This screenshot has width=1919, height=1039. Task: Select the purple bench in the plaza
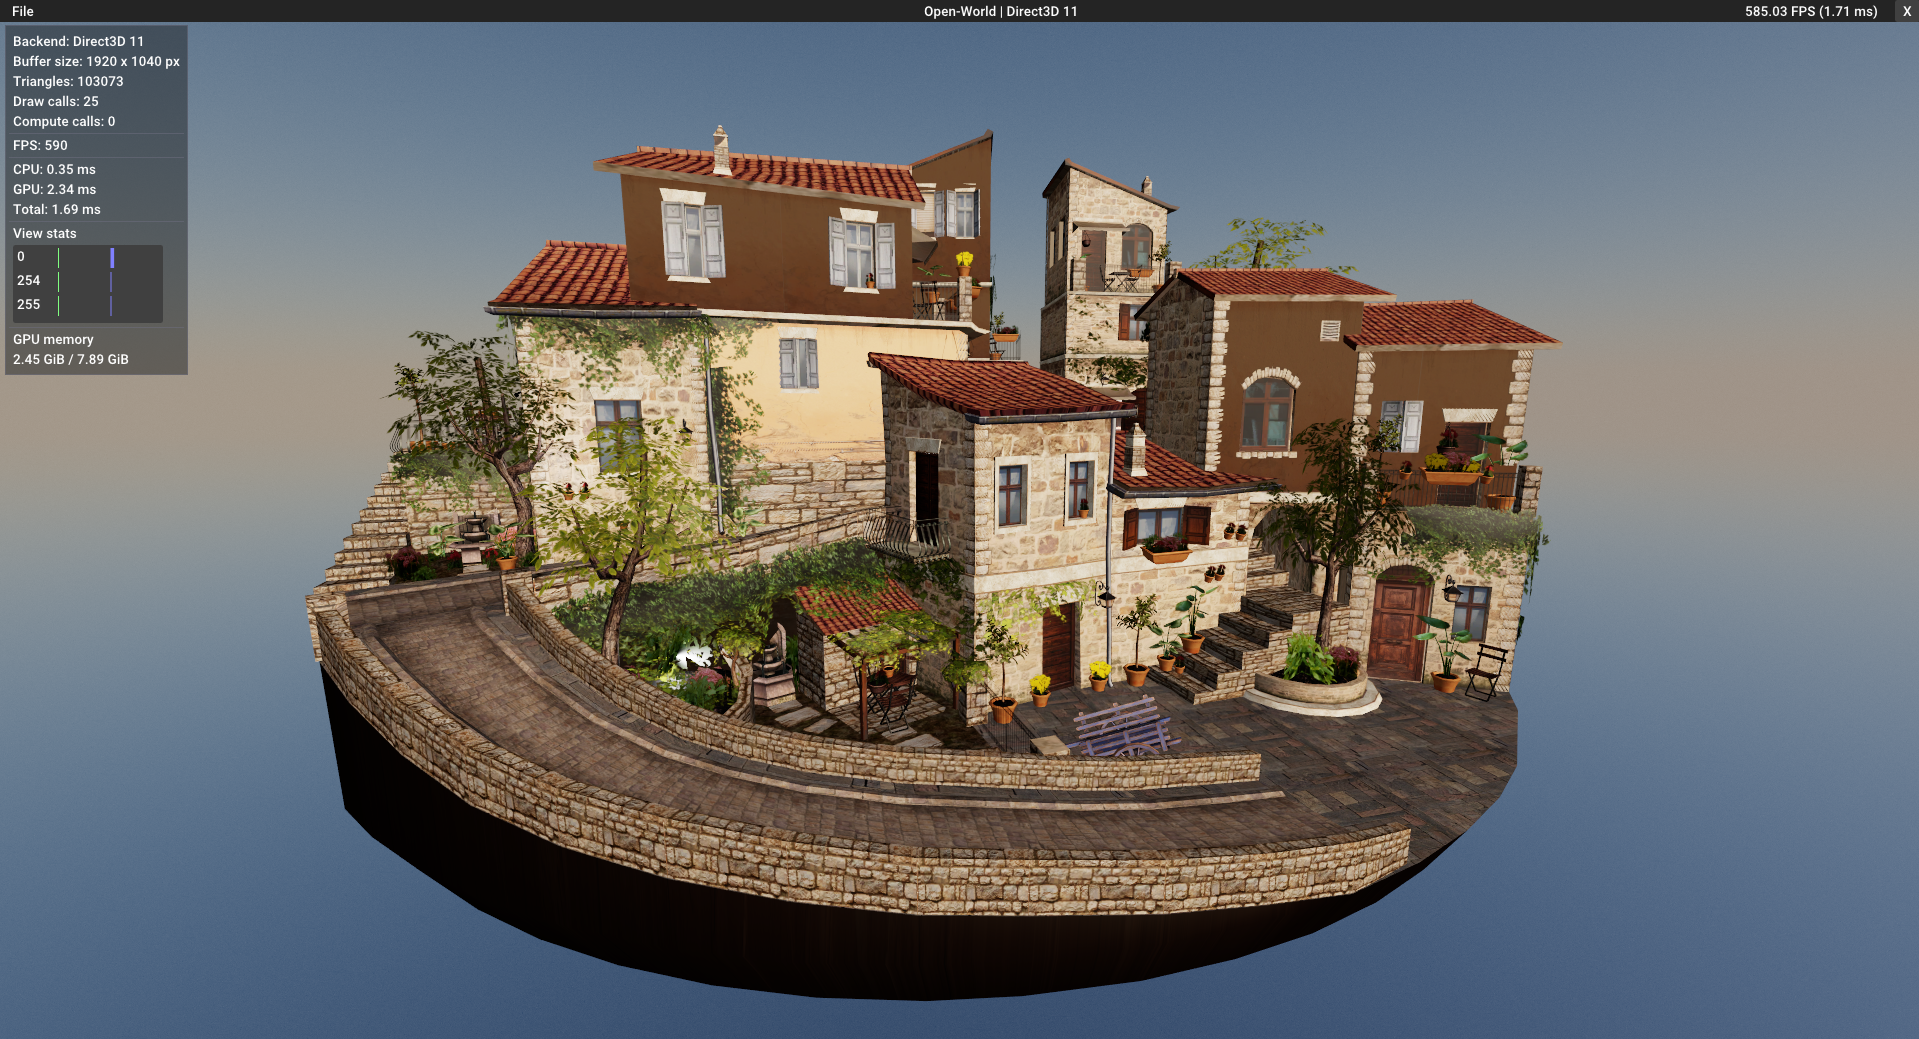point(1120,732)
